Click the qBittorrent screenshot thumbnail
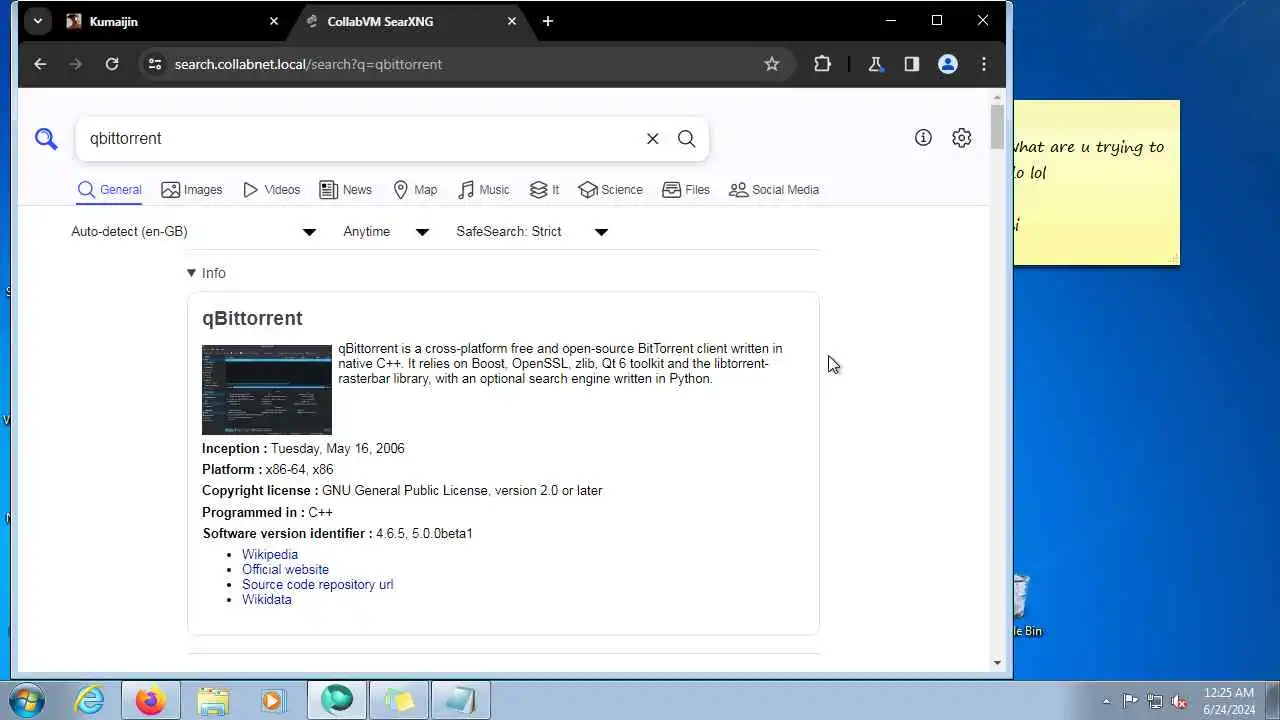1280x720 pixels. point(267,390)
